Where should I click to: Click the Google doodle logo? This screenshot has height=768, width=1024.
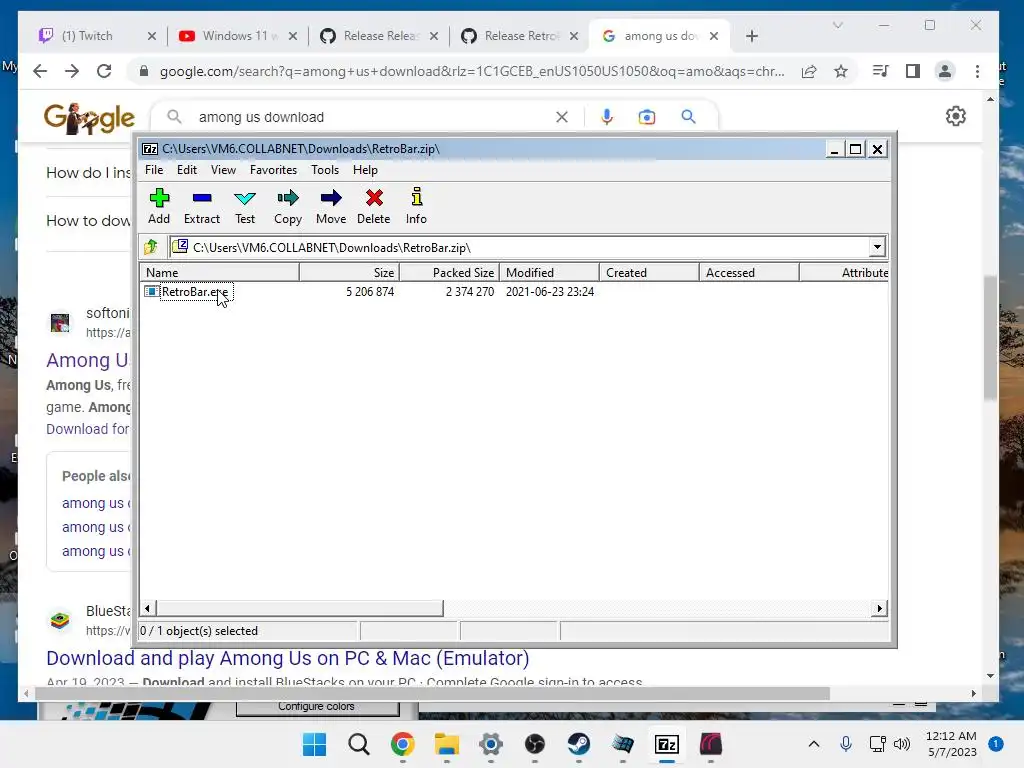(89, 118)
